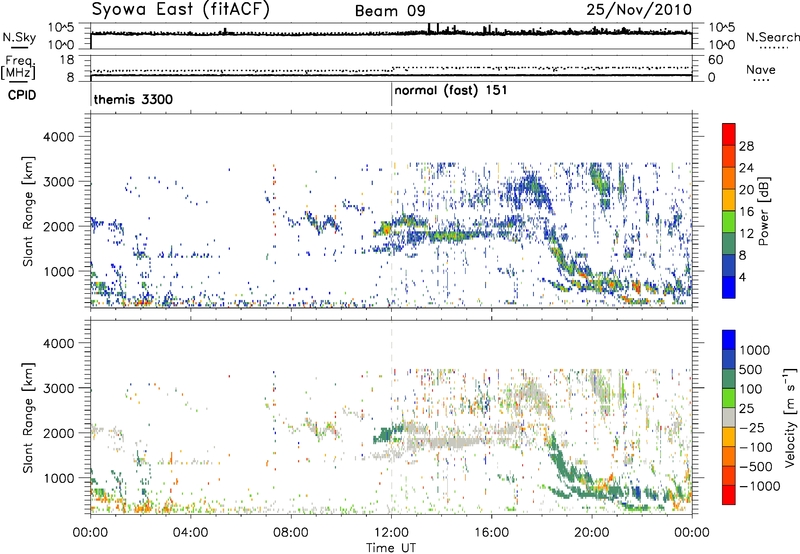The height and width of the screenshot is (554, 800).
Task: Click the '1000' Velocity colorbar tick
Action: pyautogui.click(x=755, y=350)
